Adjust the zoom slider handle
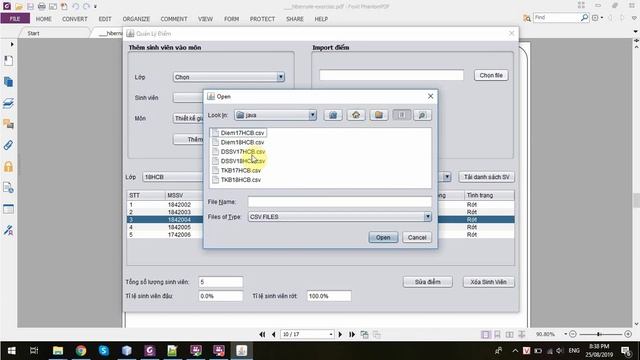Screen dimensions: 640x360 (x=599, y=334)
